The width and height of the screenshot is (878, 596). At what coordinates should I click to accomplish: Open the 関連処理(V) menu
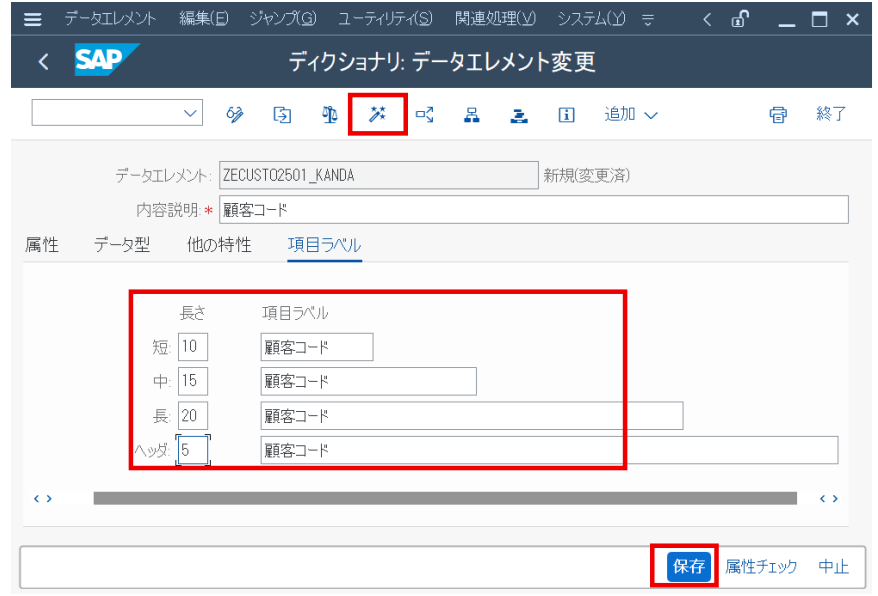495,18
